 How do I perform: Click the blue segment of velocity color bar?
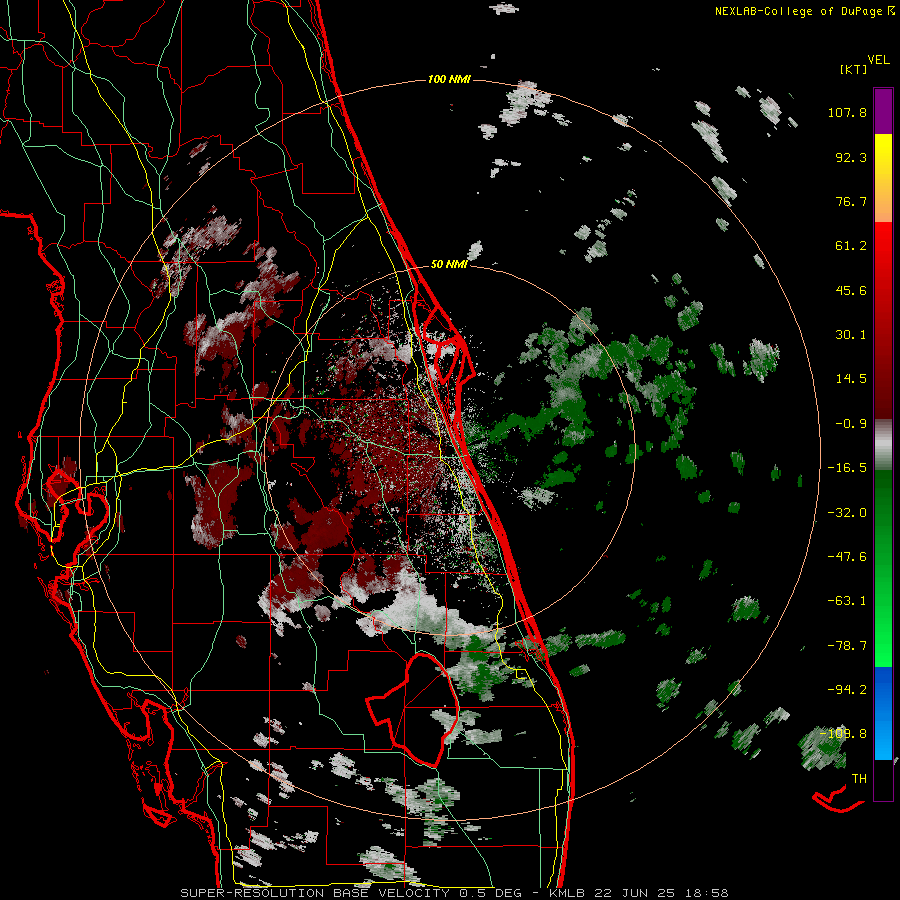pyautogui.click(x=883, y=713)
